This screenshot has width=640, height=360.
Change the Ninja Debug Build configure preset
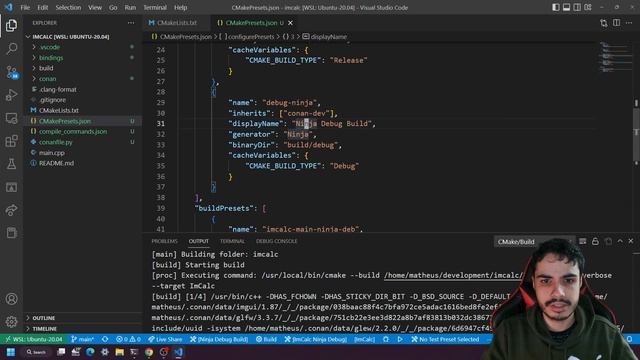pyautogui.click(x=219, y=339)
